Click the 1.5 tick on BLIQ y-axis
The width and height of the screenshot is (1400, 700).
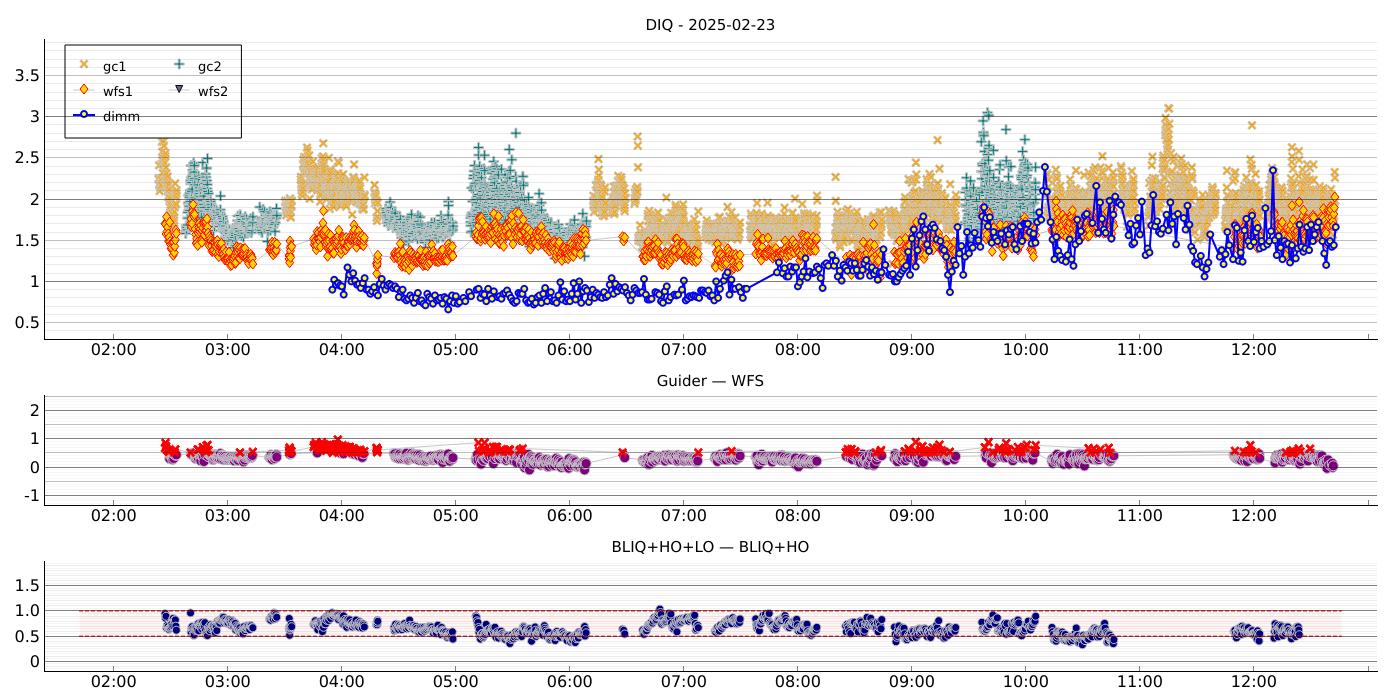[x=27, y=585]
